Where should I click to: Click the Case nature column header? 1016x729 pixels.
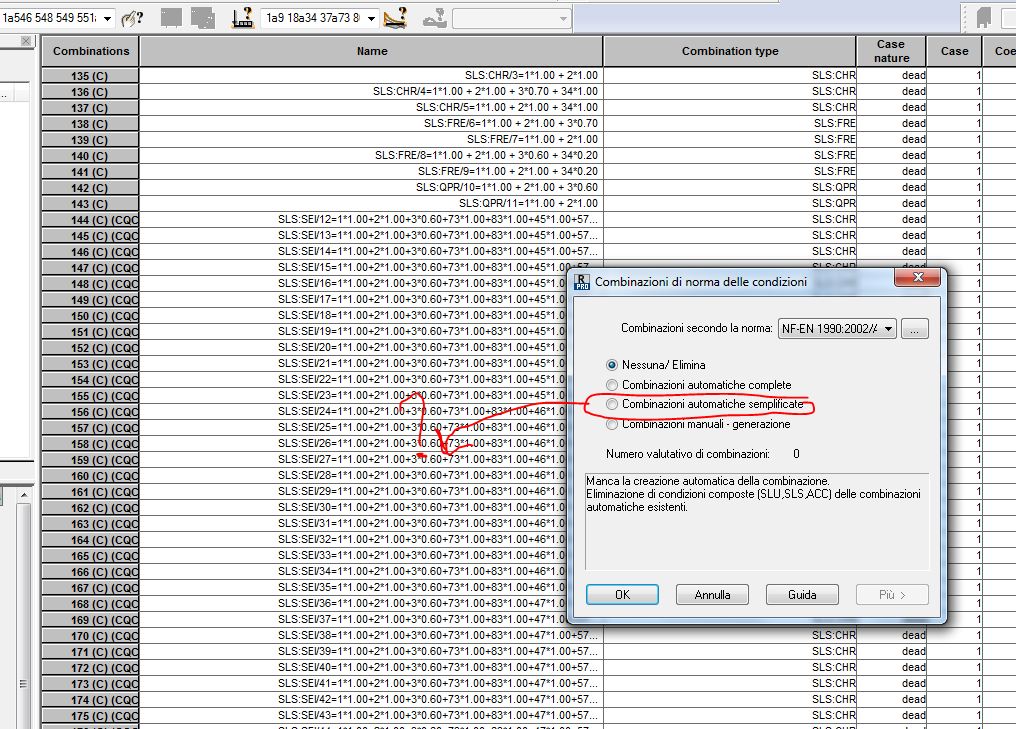(x=892, y=51)
